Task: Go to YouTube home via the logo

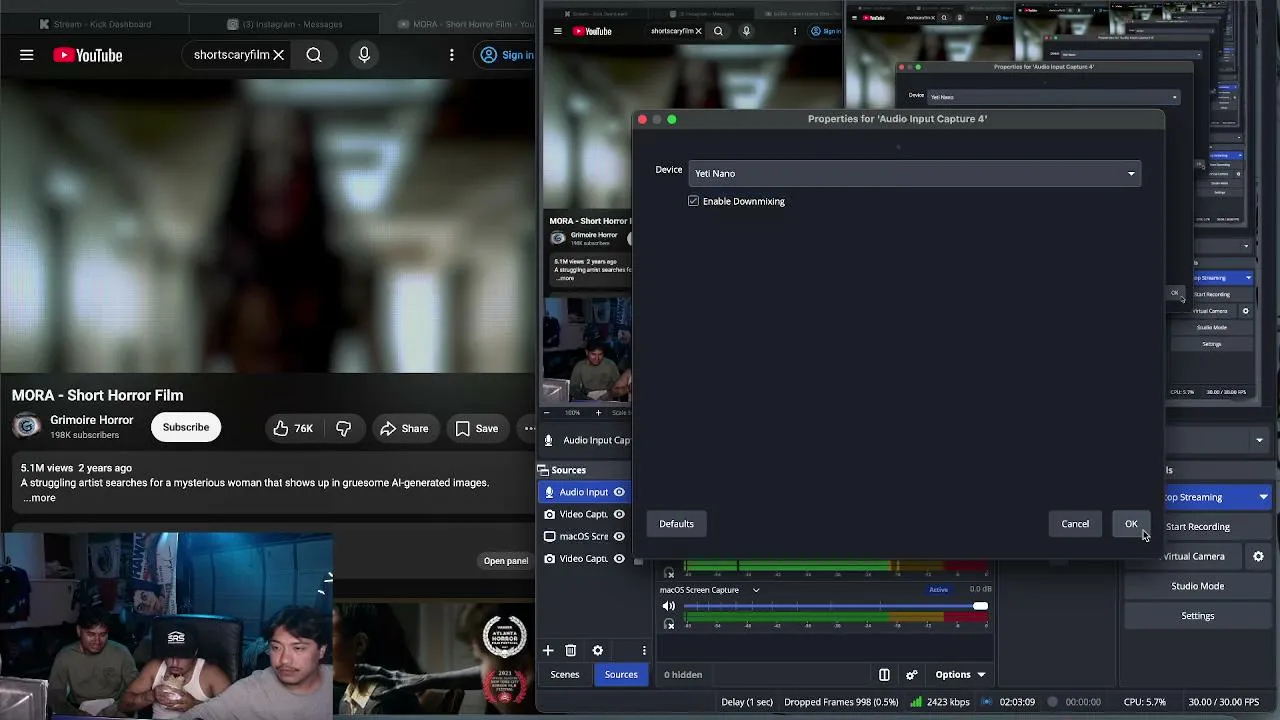Action: point(88,55)
